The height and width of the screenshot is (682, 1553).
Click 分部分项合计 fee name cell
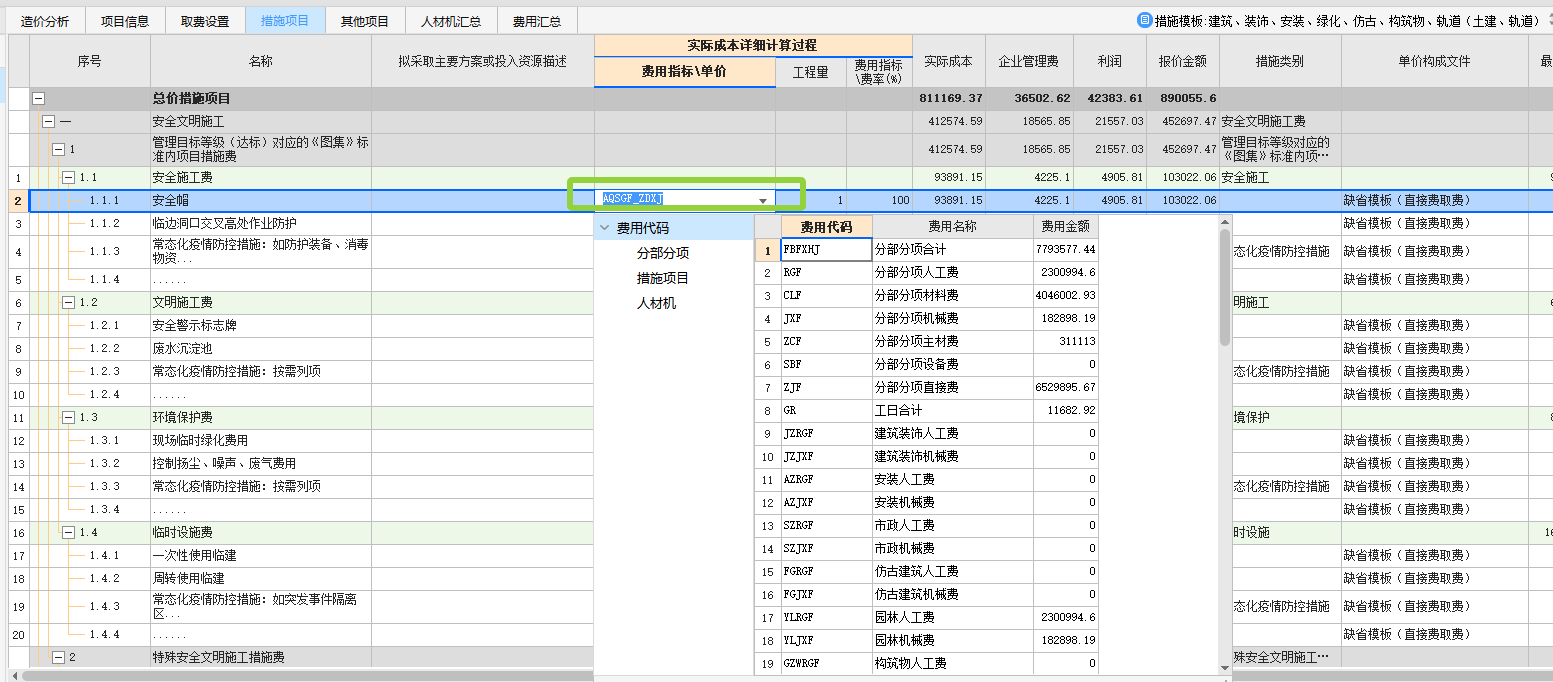(x=953, y=249)
